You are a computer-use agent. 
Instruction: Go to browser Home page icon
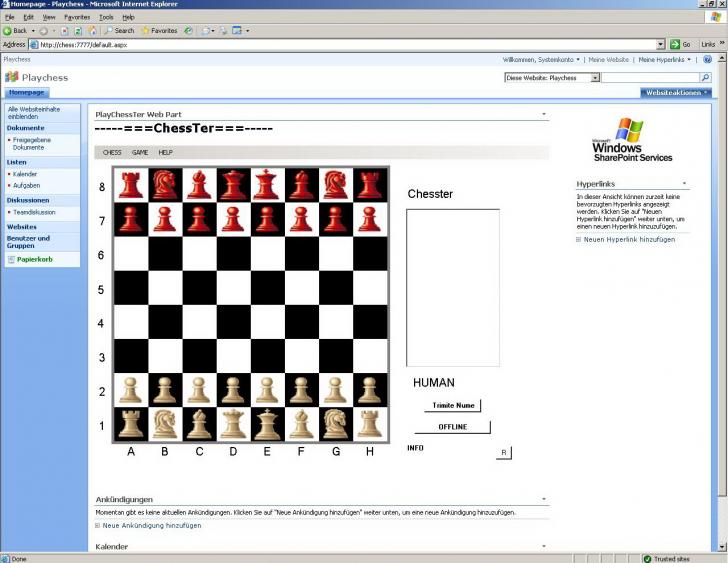click(x=92, y=31)
